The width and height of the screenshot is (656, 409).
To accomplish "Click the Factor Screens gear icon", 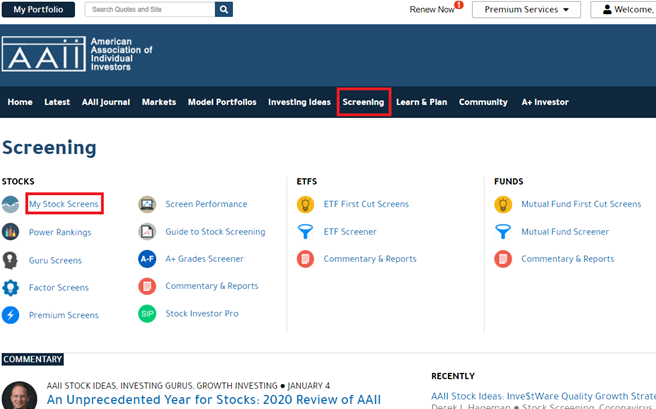I will click(10, 288).
